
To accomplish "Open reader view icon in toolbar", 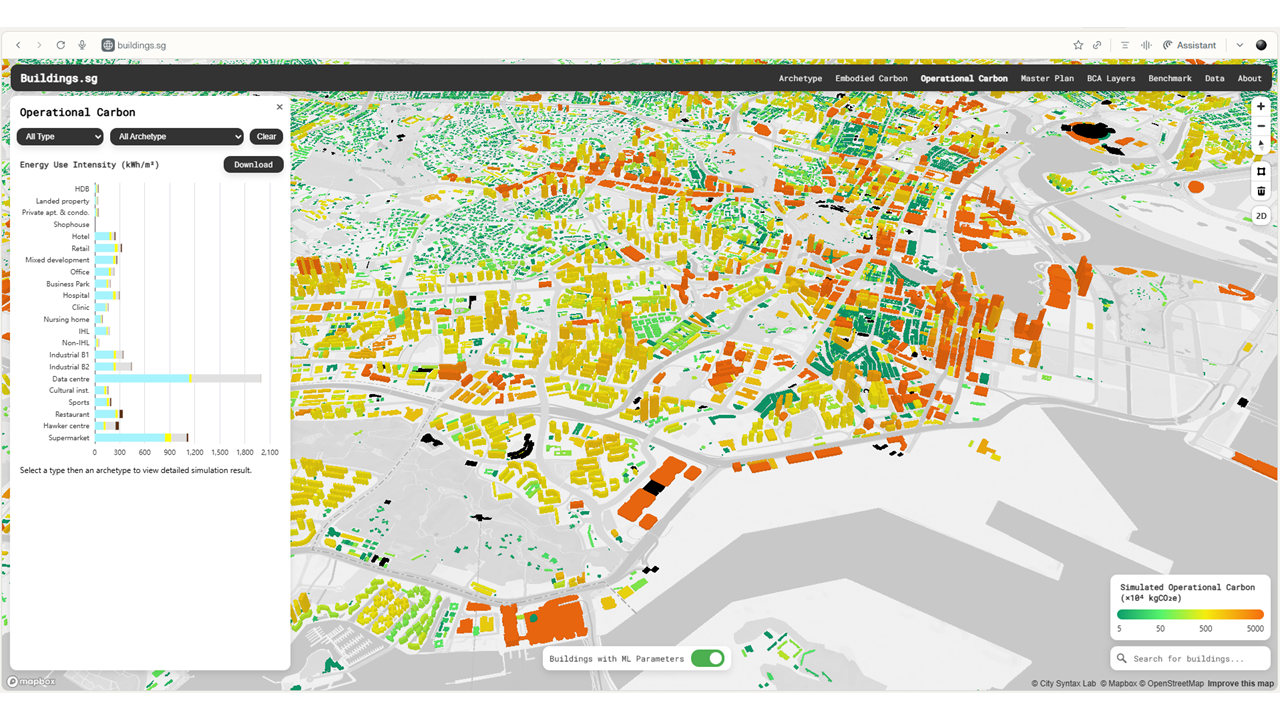I will click(1125, 45).
